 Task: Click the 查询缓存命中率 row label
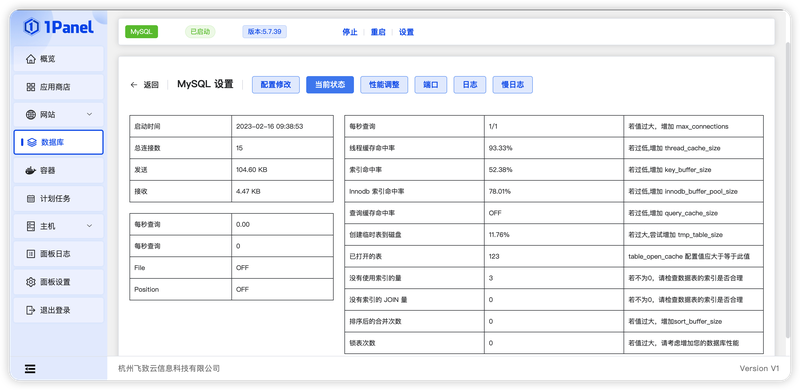tap(371, 213)
